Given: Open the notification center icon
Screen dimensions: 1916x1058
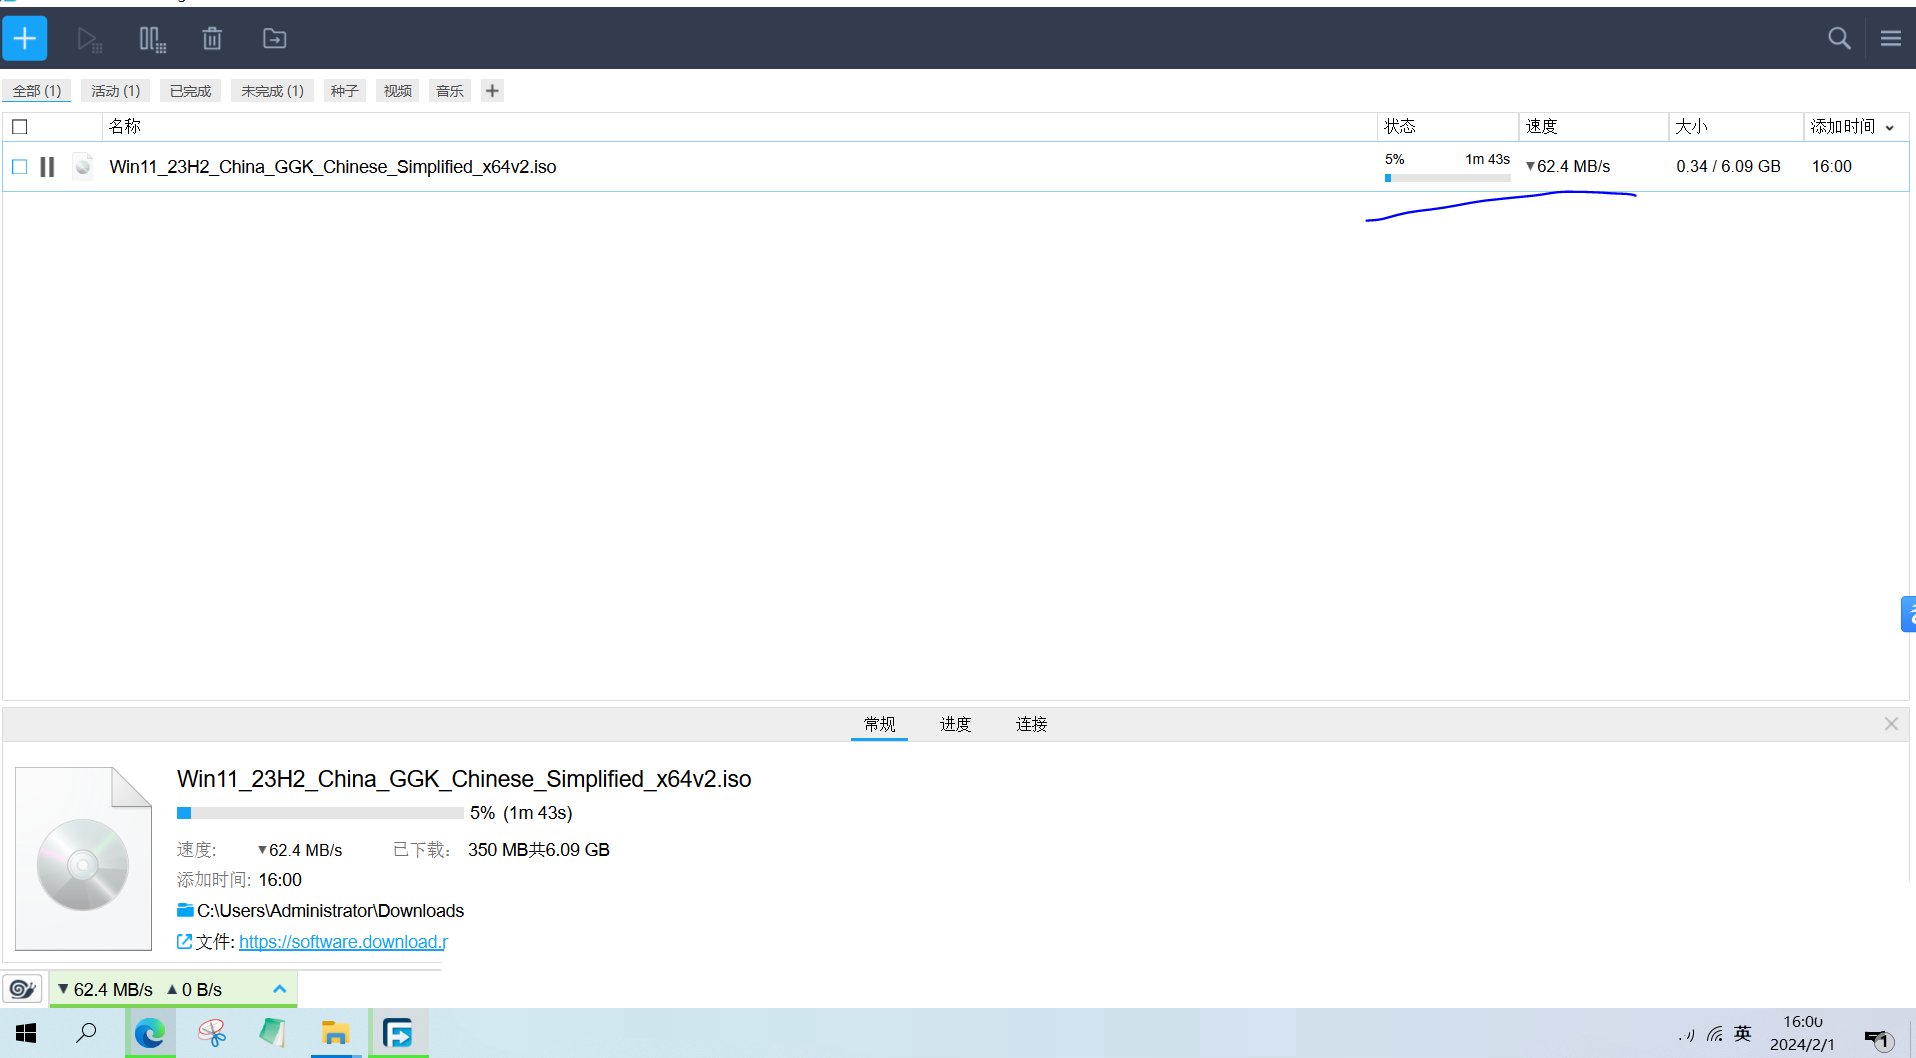Looking at the screenshot, I should [x=1878, y=1039].
